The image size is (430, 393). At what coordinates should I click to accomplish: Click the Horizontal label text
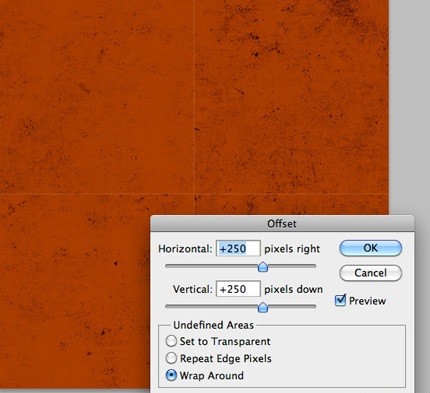(x=185, y=249)
